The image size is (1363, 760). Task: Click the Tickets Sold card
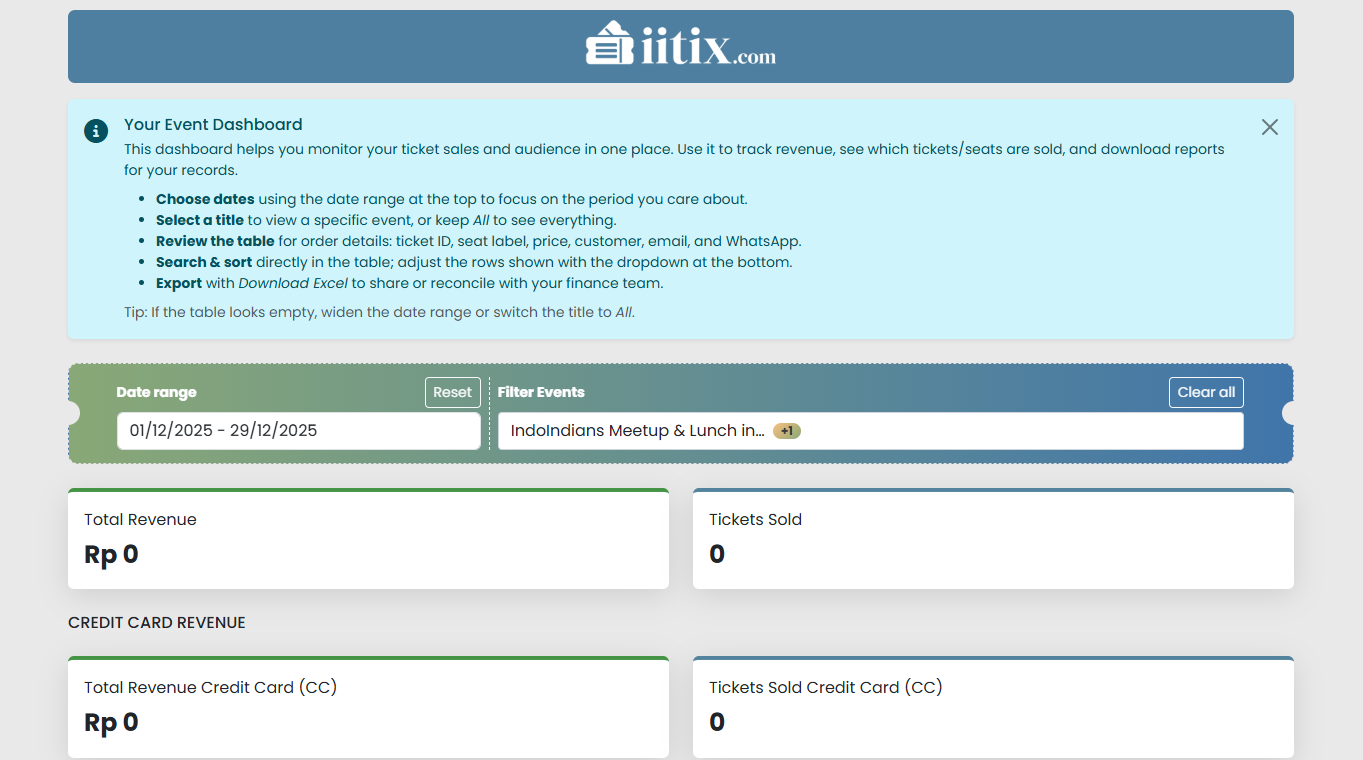point(992,539)
